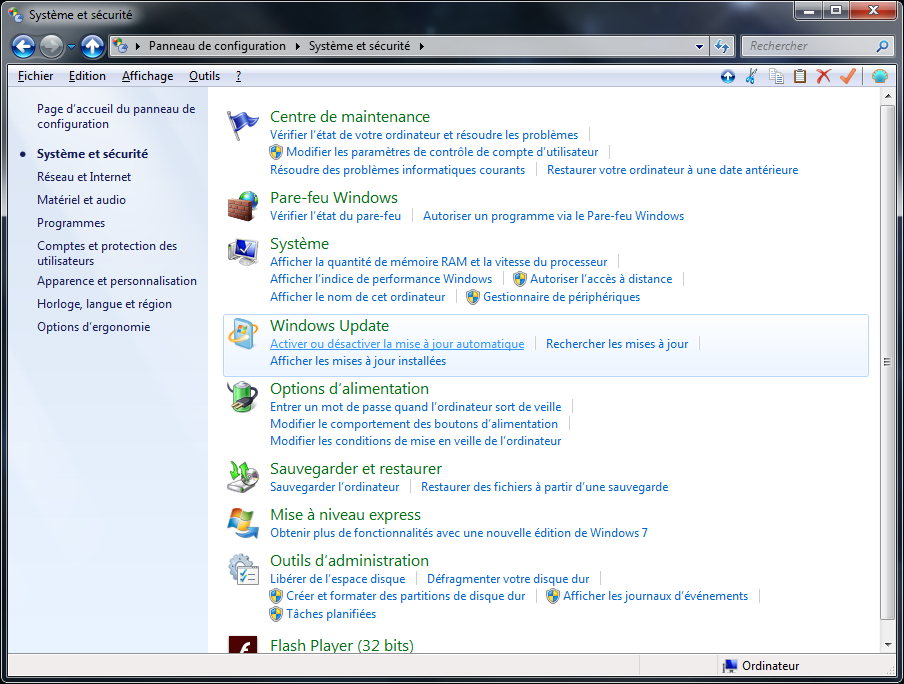Click Autoriser un programme via le Pare-feu Windows
This screenshot has height=684, width=904.
553,216
